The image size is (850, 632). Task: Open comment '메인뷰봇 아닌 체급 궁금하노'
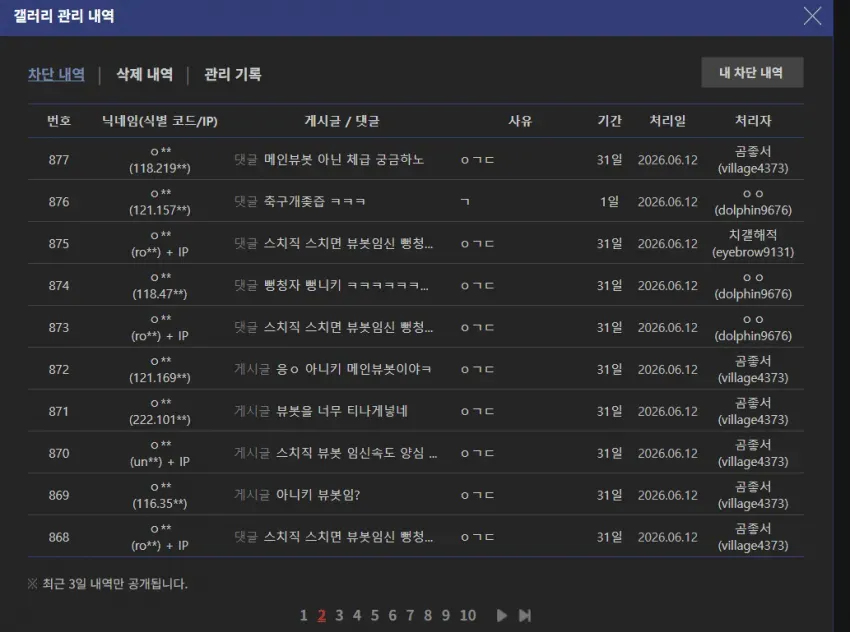[344, 159]
